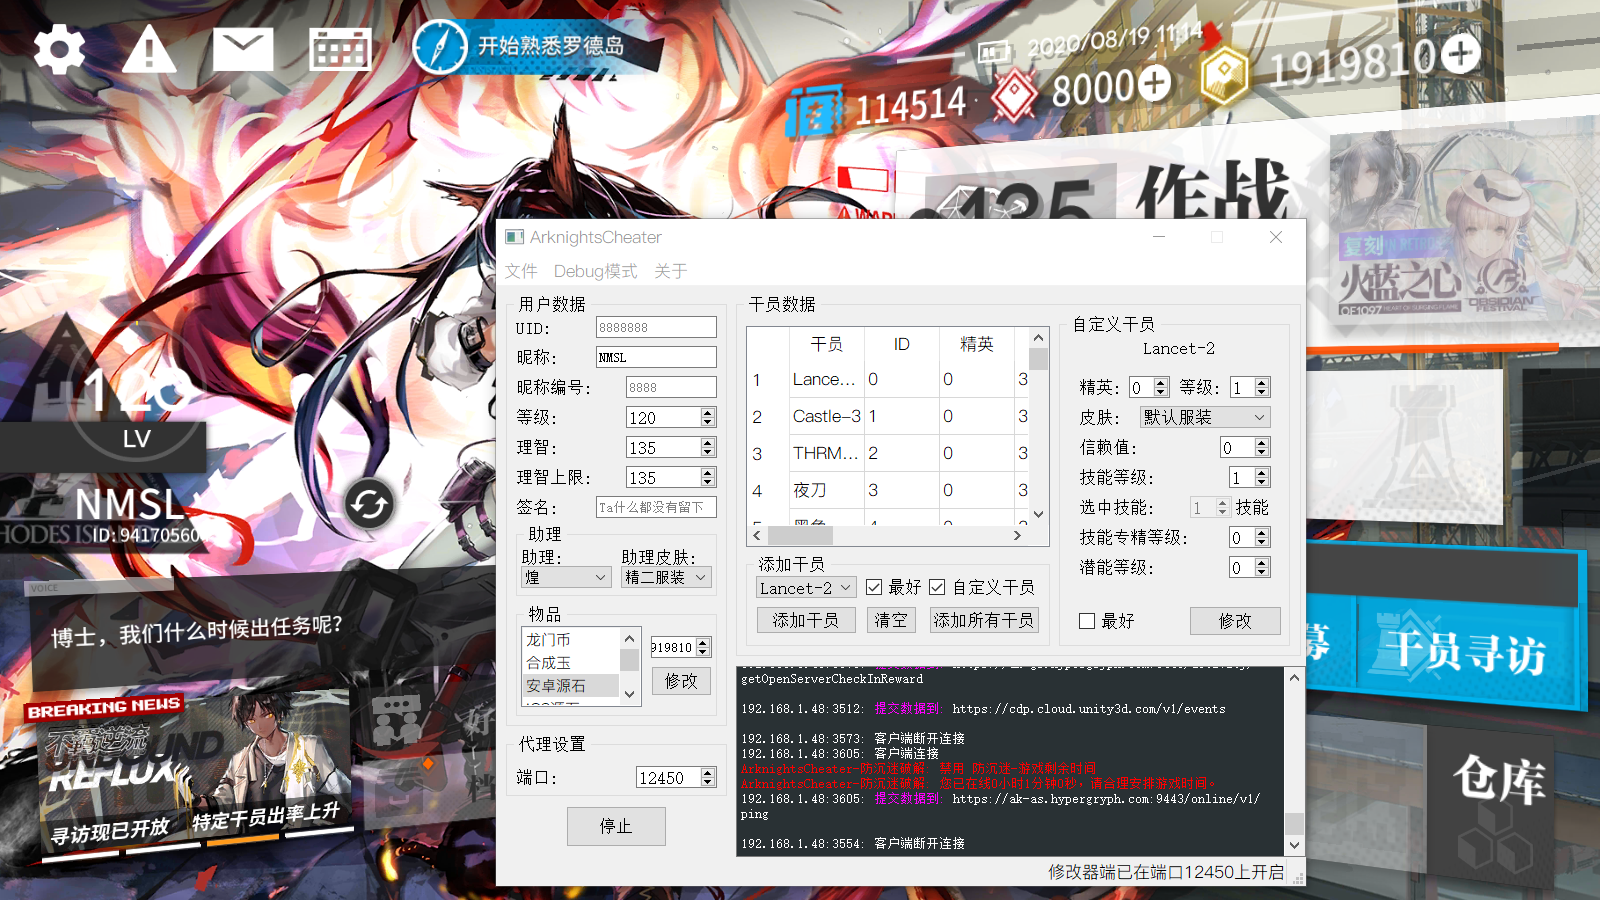Screen dimensions: 1600x900
Task: Select 安卓源石 in the items list
Action: (x=571, y=685)
